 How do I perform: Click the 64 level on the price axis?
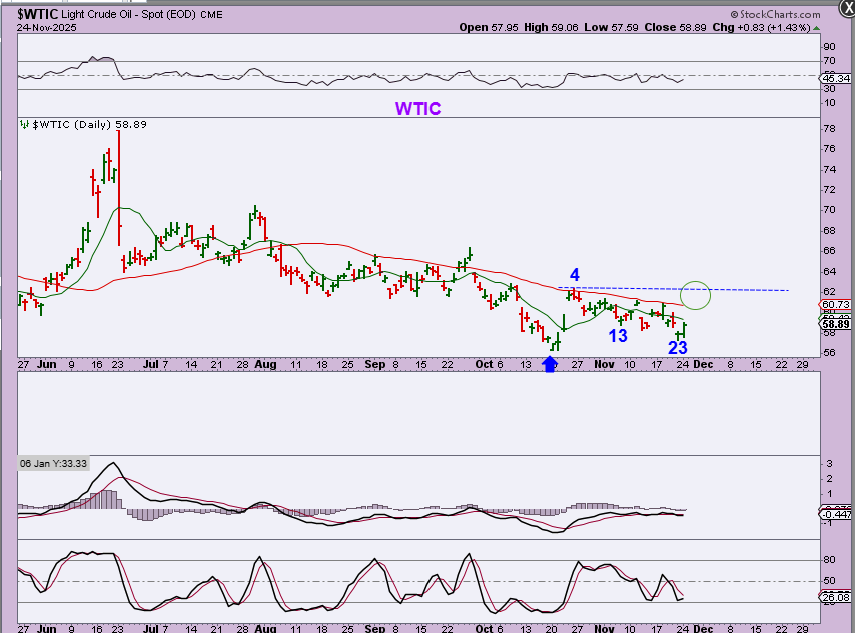click(829, 272)
